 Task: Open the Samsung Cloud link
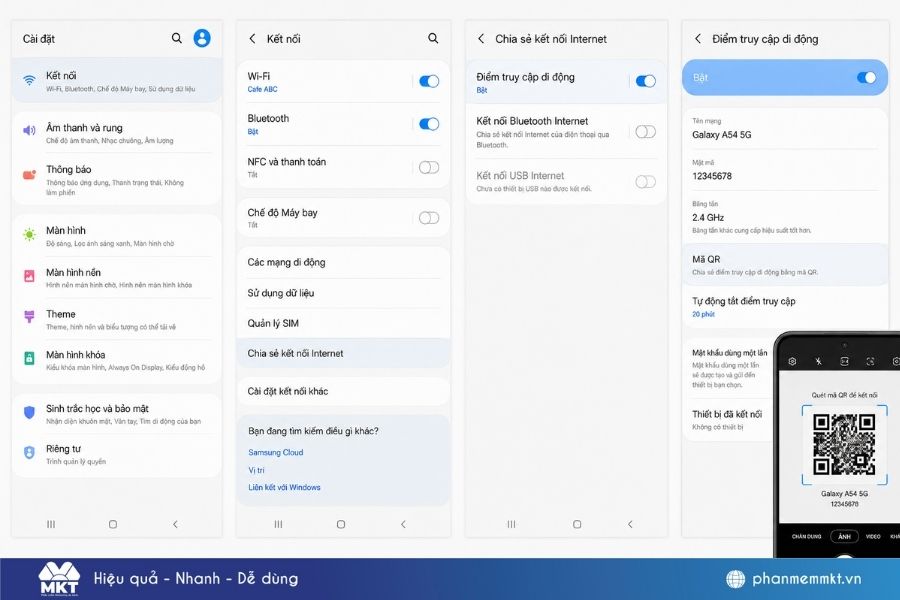click(276, 452)
